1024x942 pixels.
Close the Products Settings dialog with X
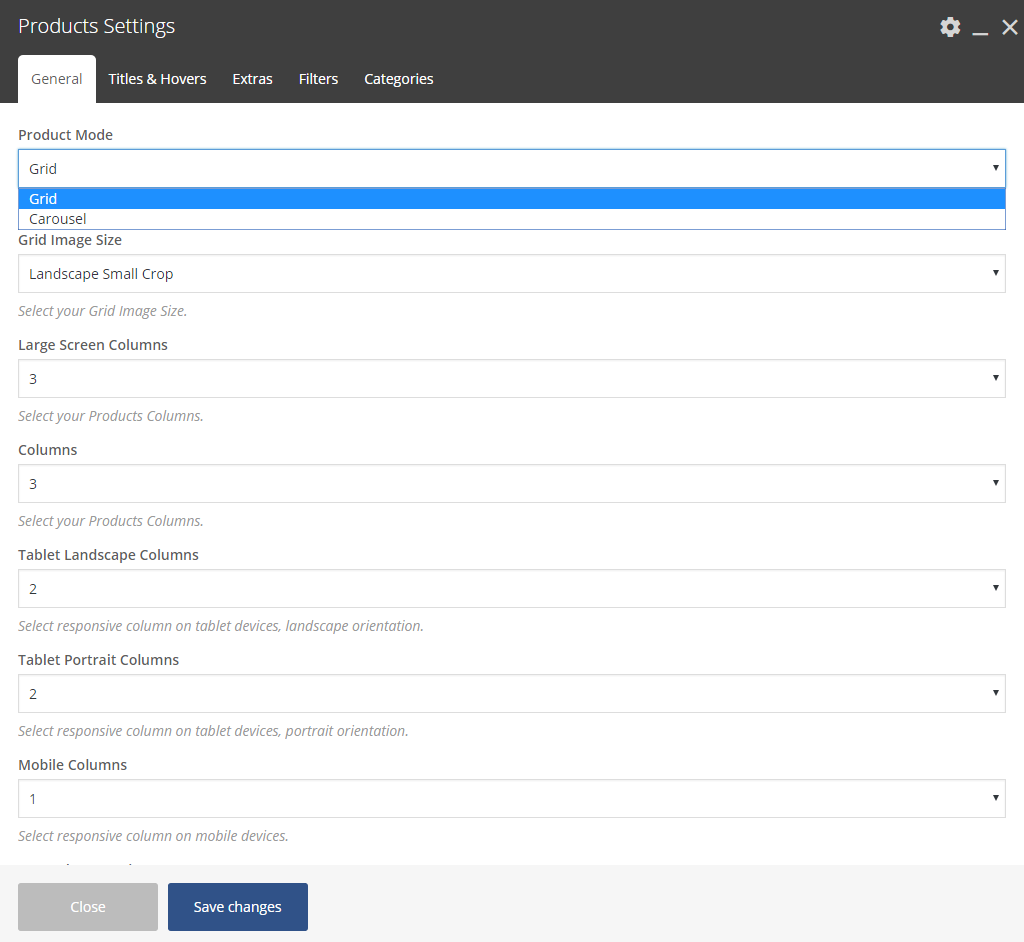[1010, 27]
